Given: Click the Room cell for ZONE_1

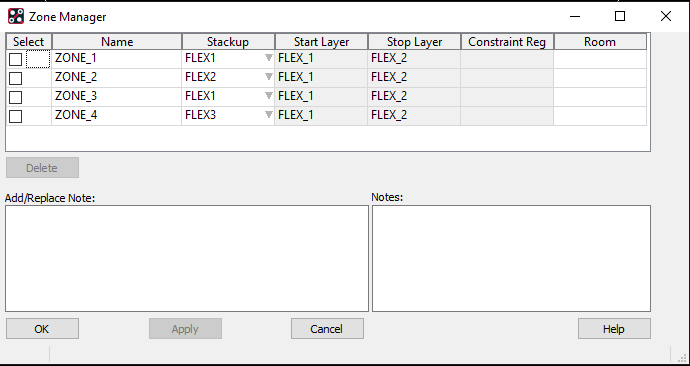Looking at the screenshot, I should point(600,59).
